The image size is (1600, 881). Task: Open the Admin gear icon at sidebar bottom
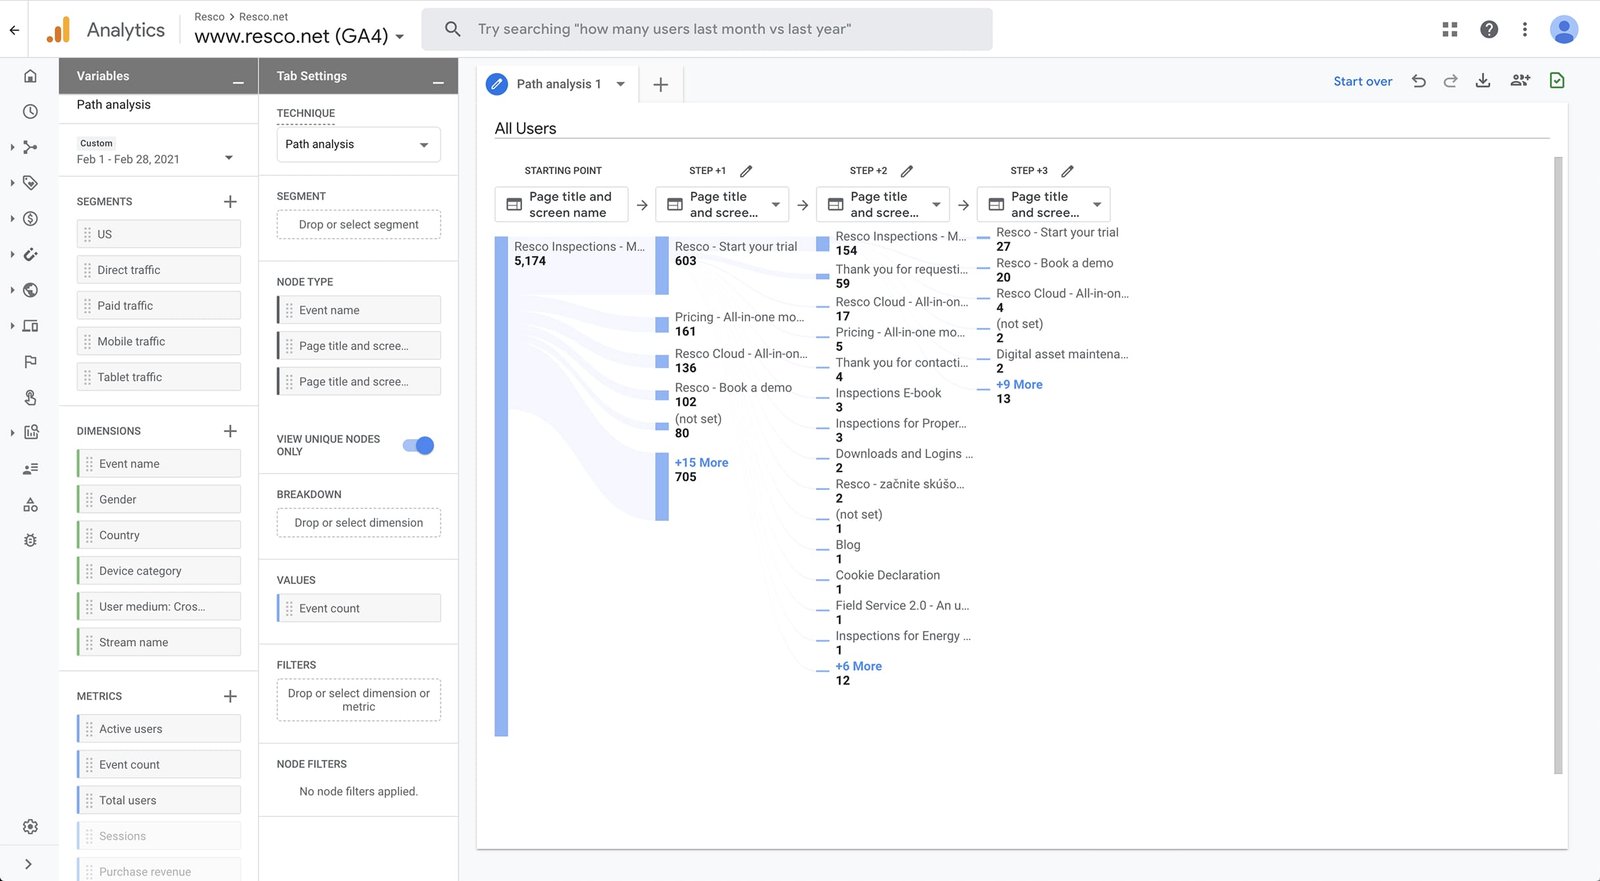pos(30,827)
